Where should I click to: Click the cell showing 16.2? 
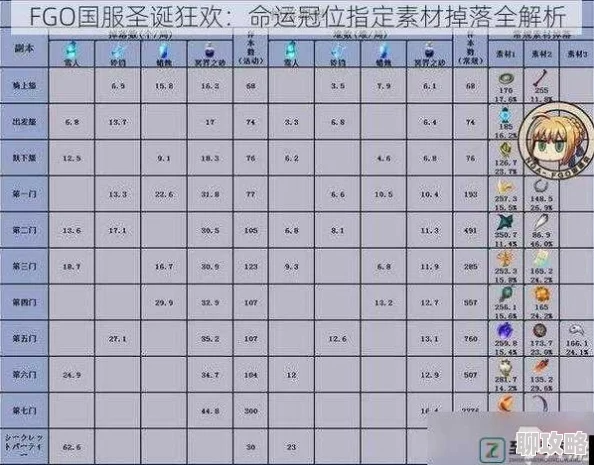point(209,86)
